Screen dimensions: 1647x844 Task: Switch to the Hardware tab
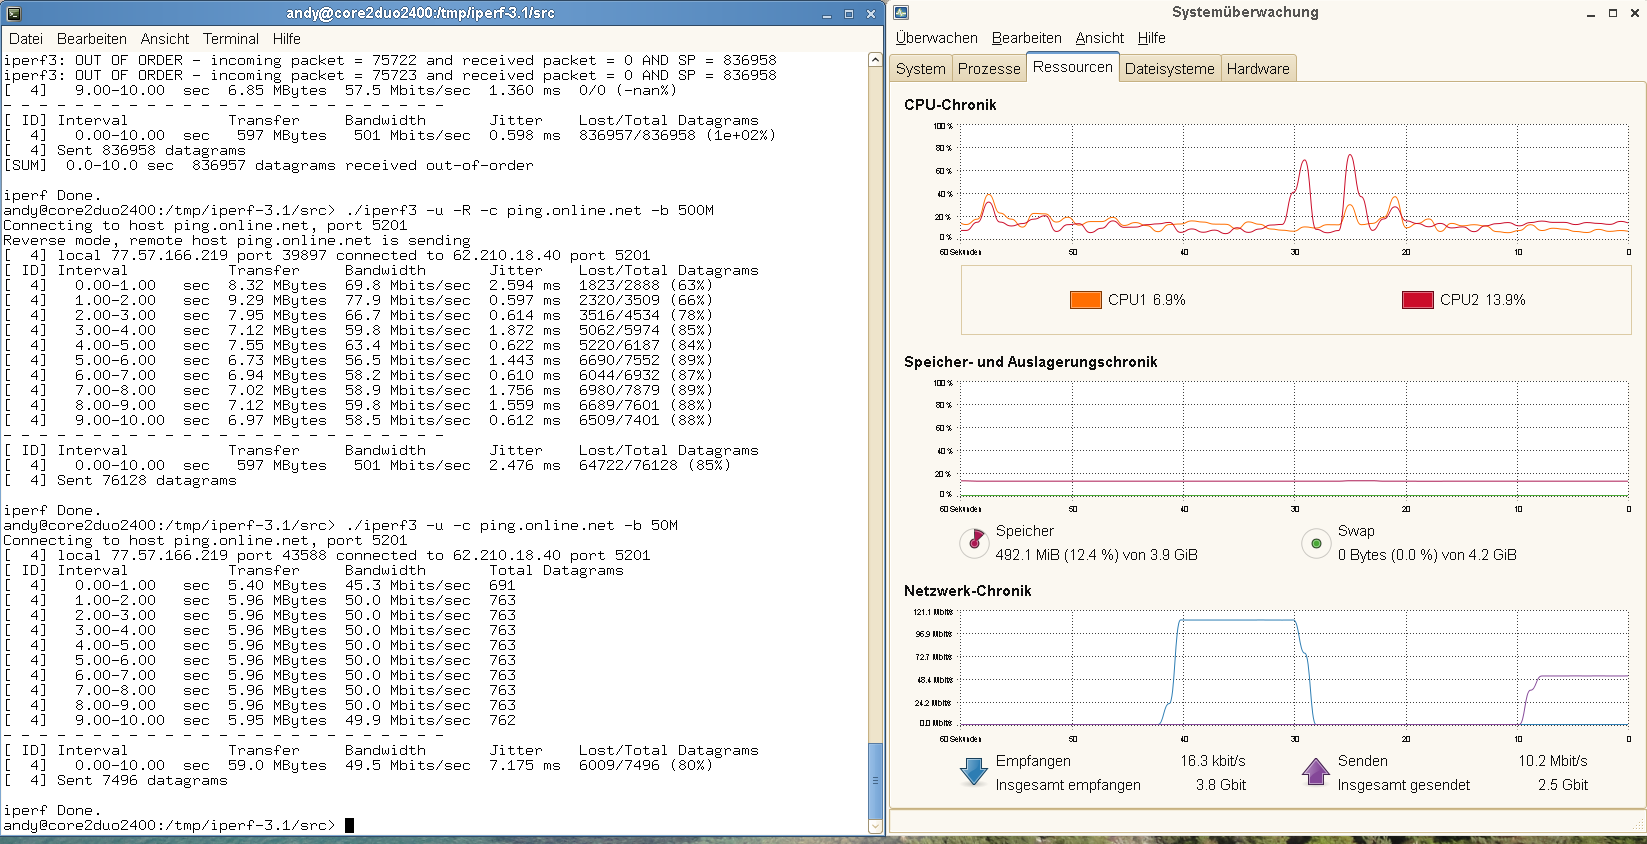pos(1258,69)
